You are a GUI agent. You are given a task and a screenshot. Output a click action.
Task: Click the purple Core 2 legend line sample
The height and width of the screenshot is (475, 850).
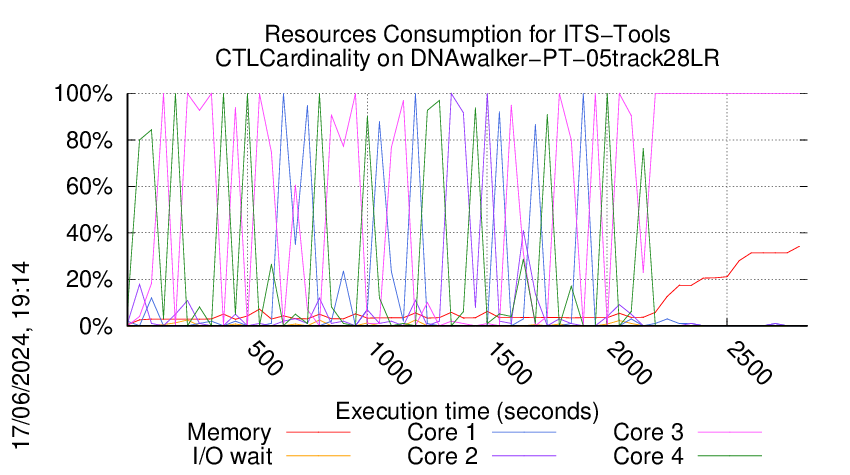(x=524, y=456)
